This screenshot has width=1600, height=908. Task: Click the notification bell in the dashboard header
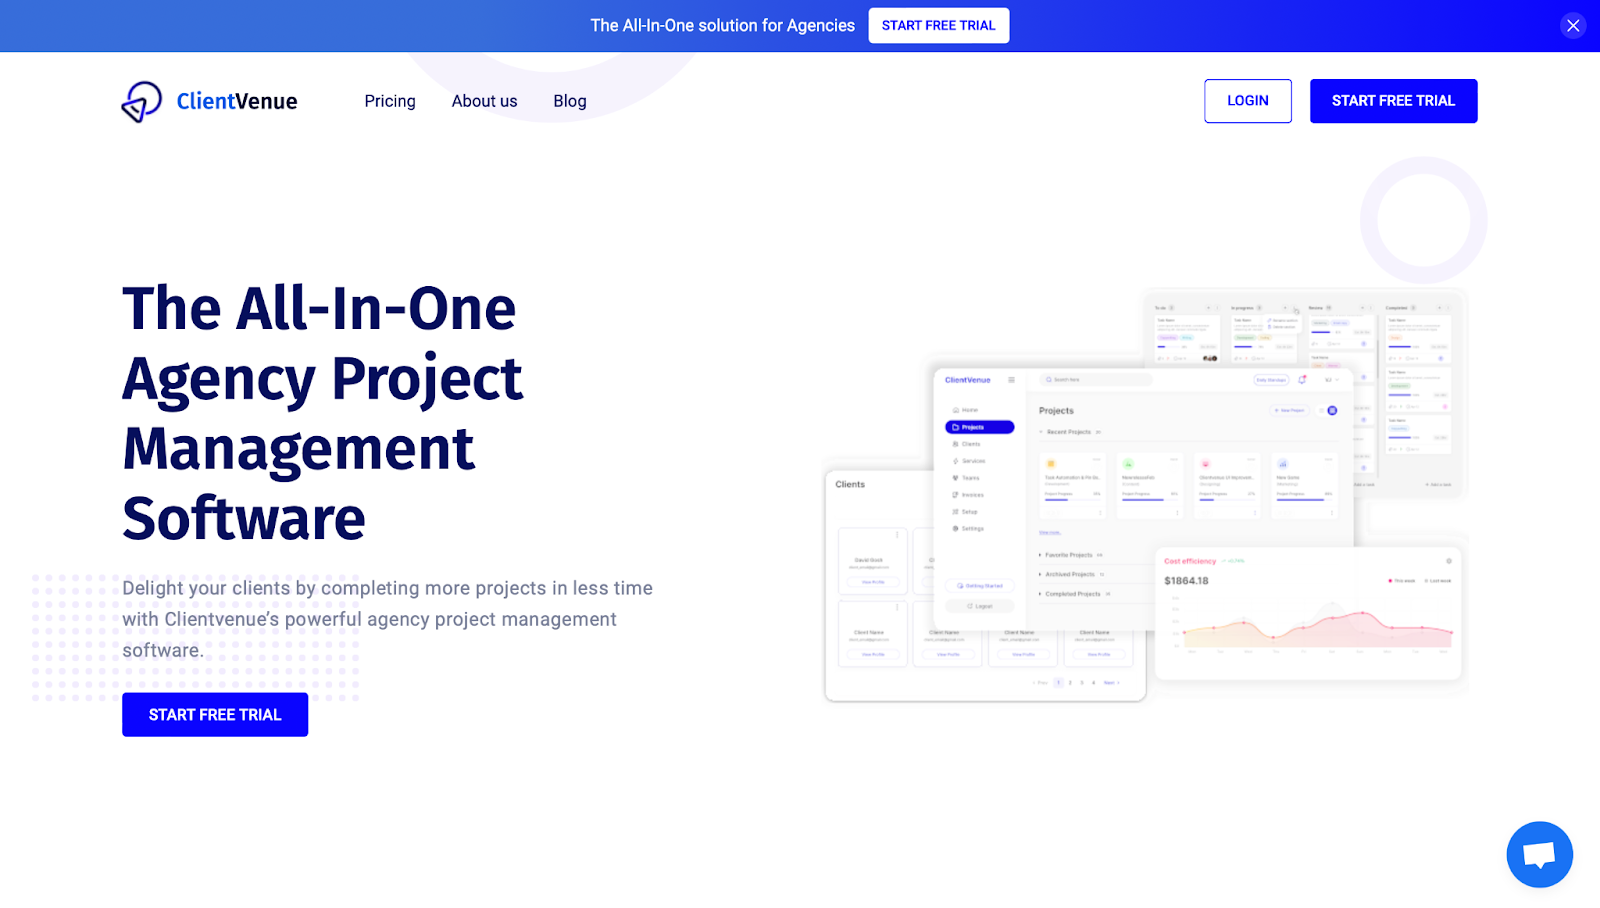(x=1301, y=380)
